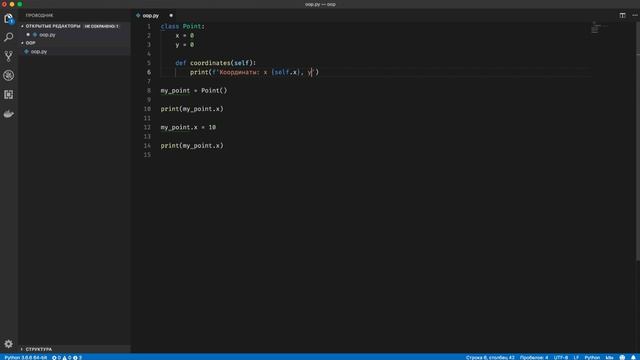
Task: Click the f-string print statement on line 6
Action: click(254, 72)
